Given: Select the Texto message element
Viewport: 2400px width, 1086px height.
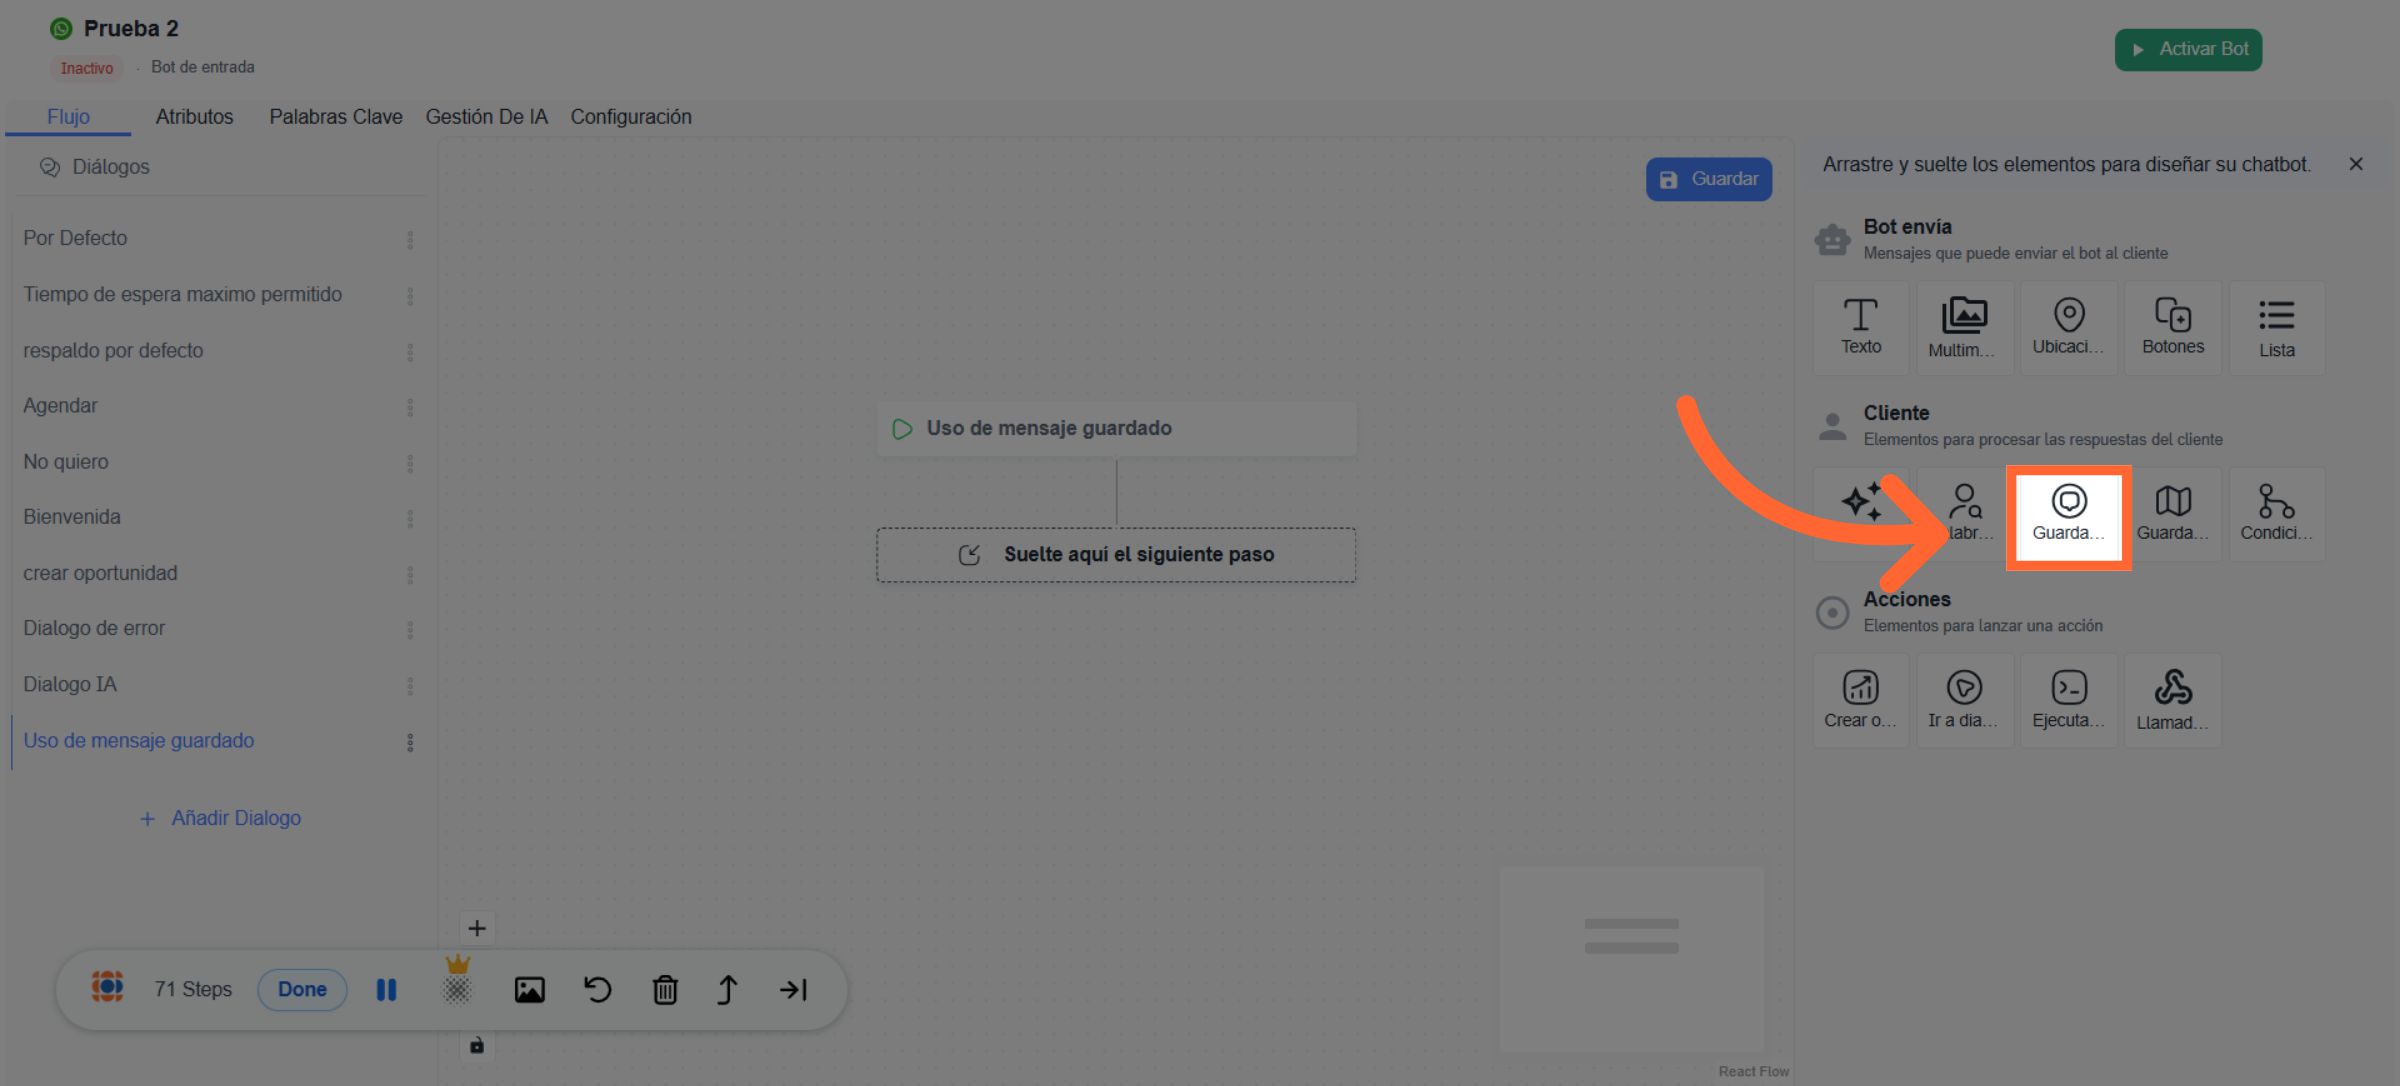Looking at the screenshot, I should click(x=1860, y=327).
